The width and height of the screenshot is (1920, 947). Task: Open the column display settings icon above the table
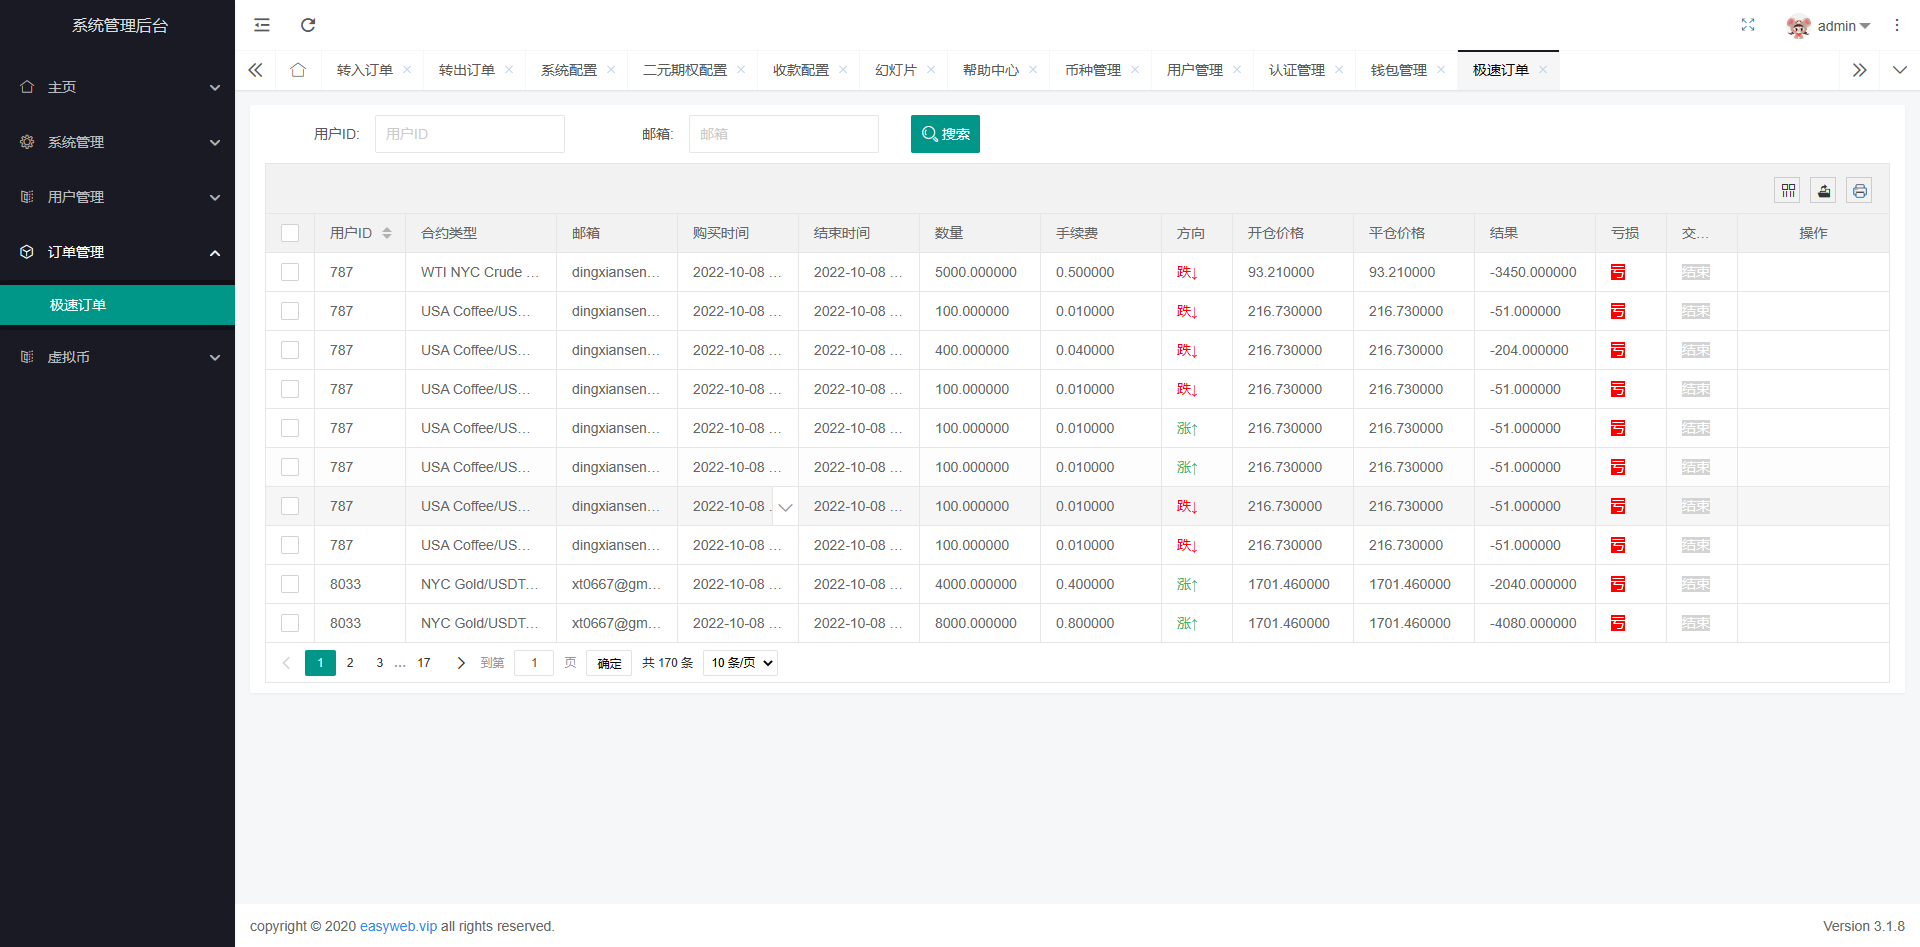point(1787,190)
